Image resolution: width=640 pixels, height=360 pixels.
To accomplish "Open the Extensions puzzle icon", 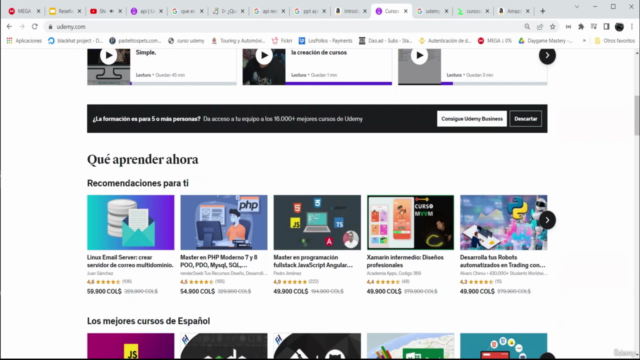I will point(581,27).
